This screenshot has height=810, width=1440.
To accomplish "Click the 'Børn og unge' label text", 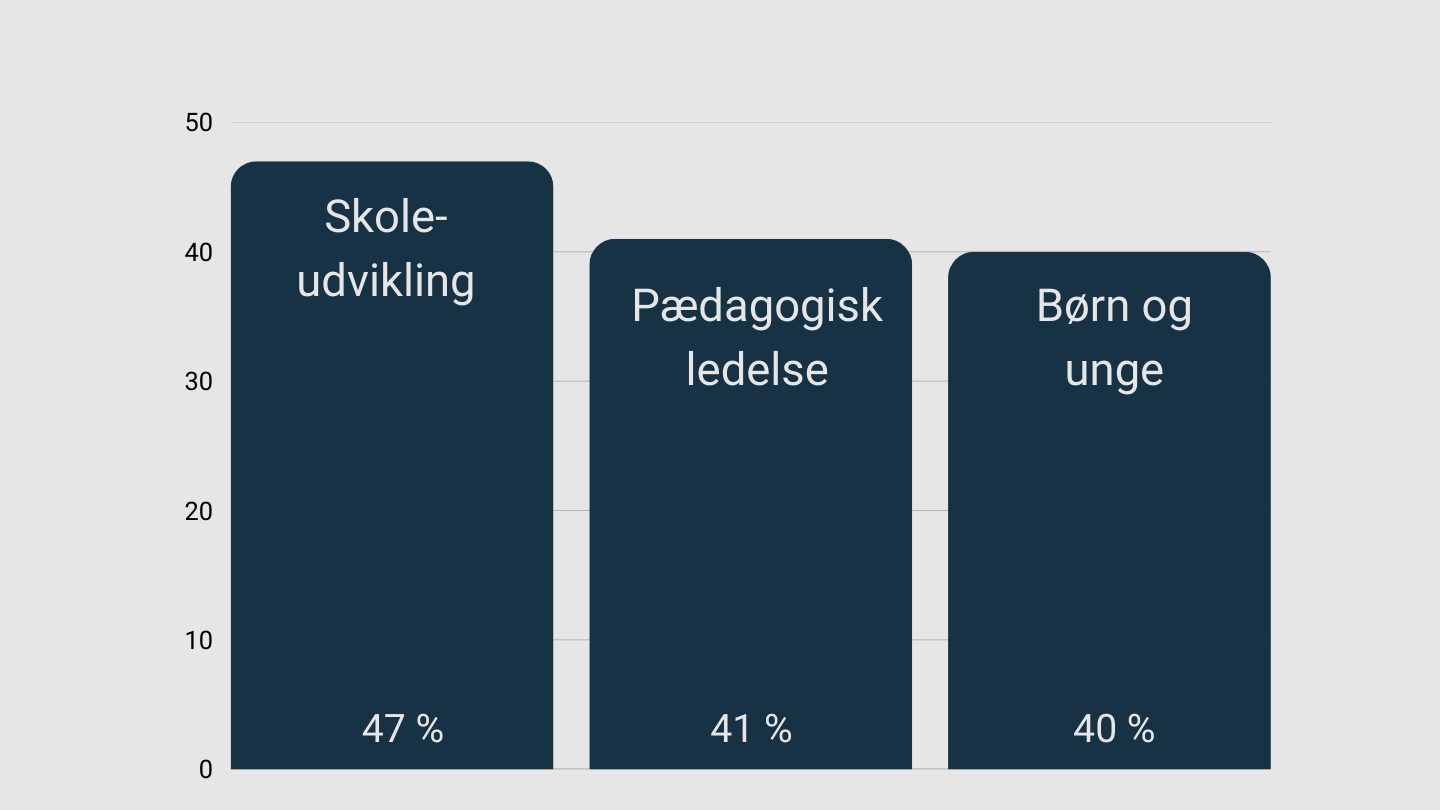I will point(1114,337).
